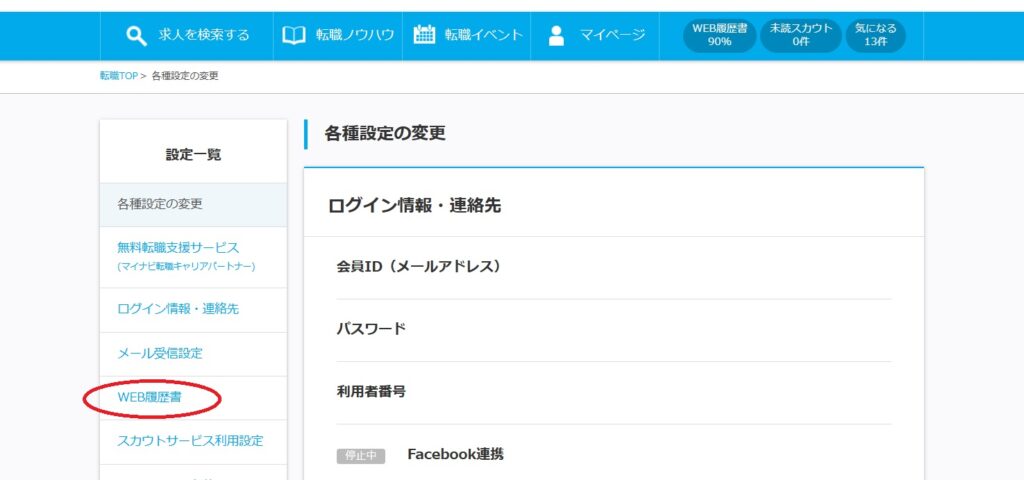Open スカウトサービス利用設定 in the sidebar
The image size is (1024, 480).
[x=190, y=440]
